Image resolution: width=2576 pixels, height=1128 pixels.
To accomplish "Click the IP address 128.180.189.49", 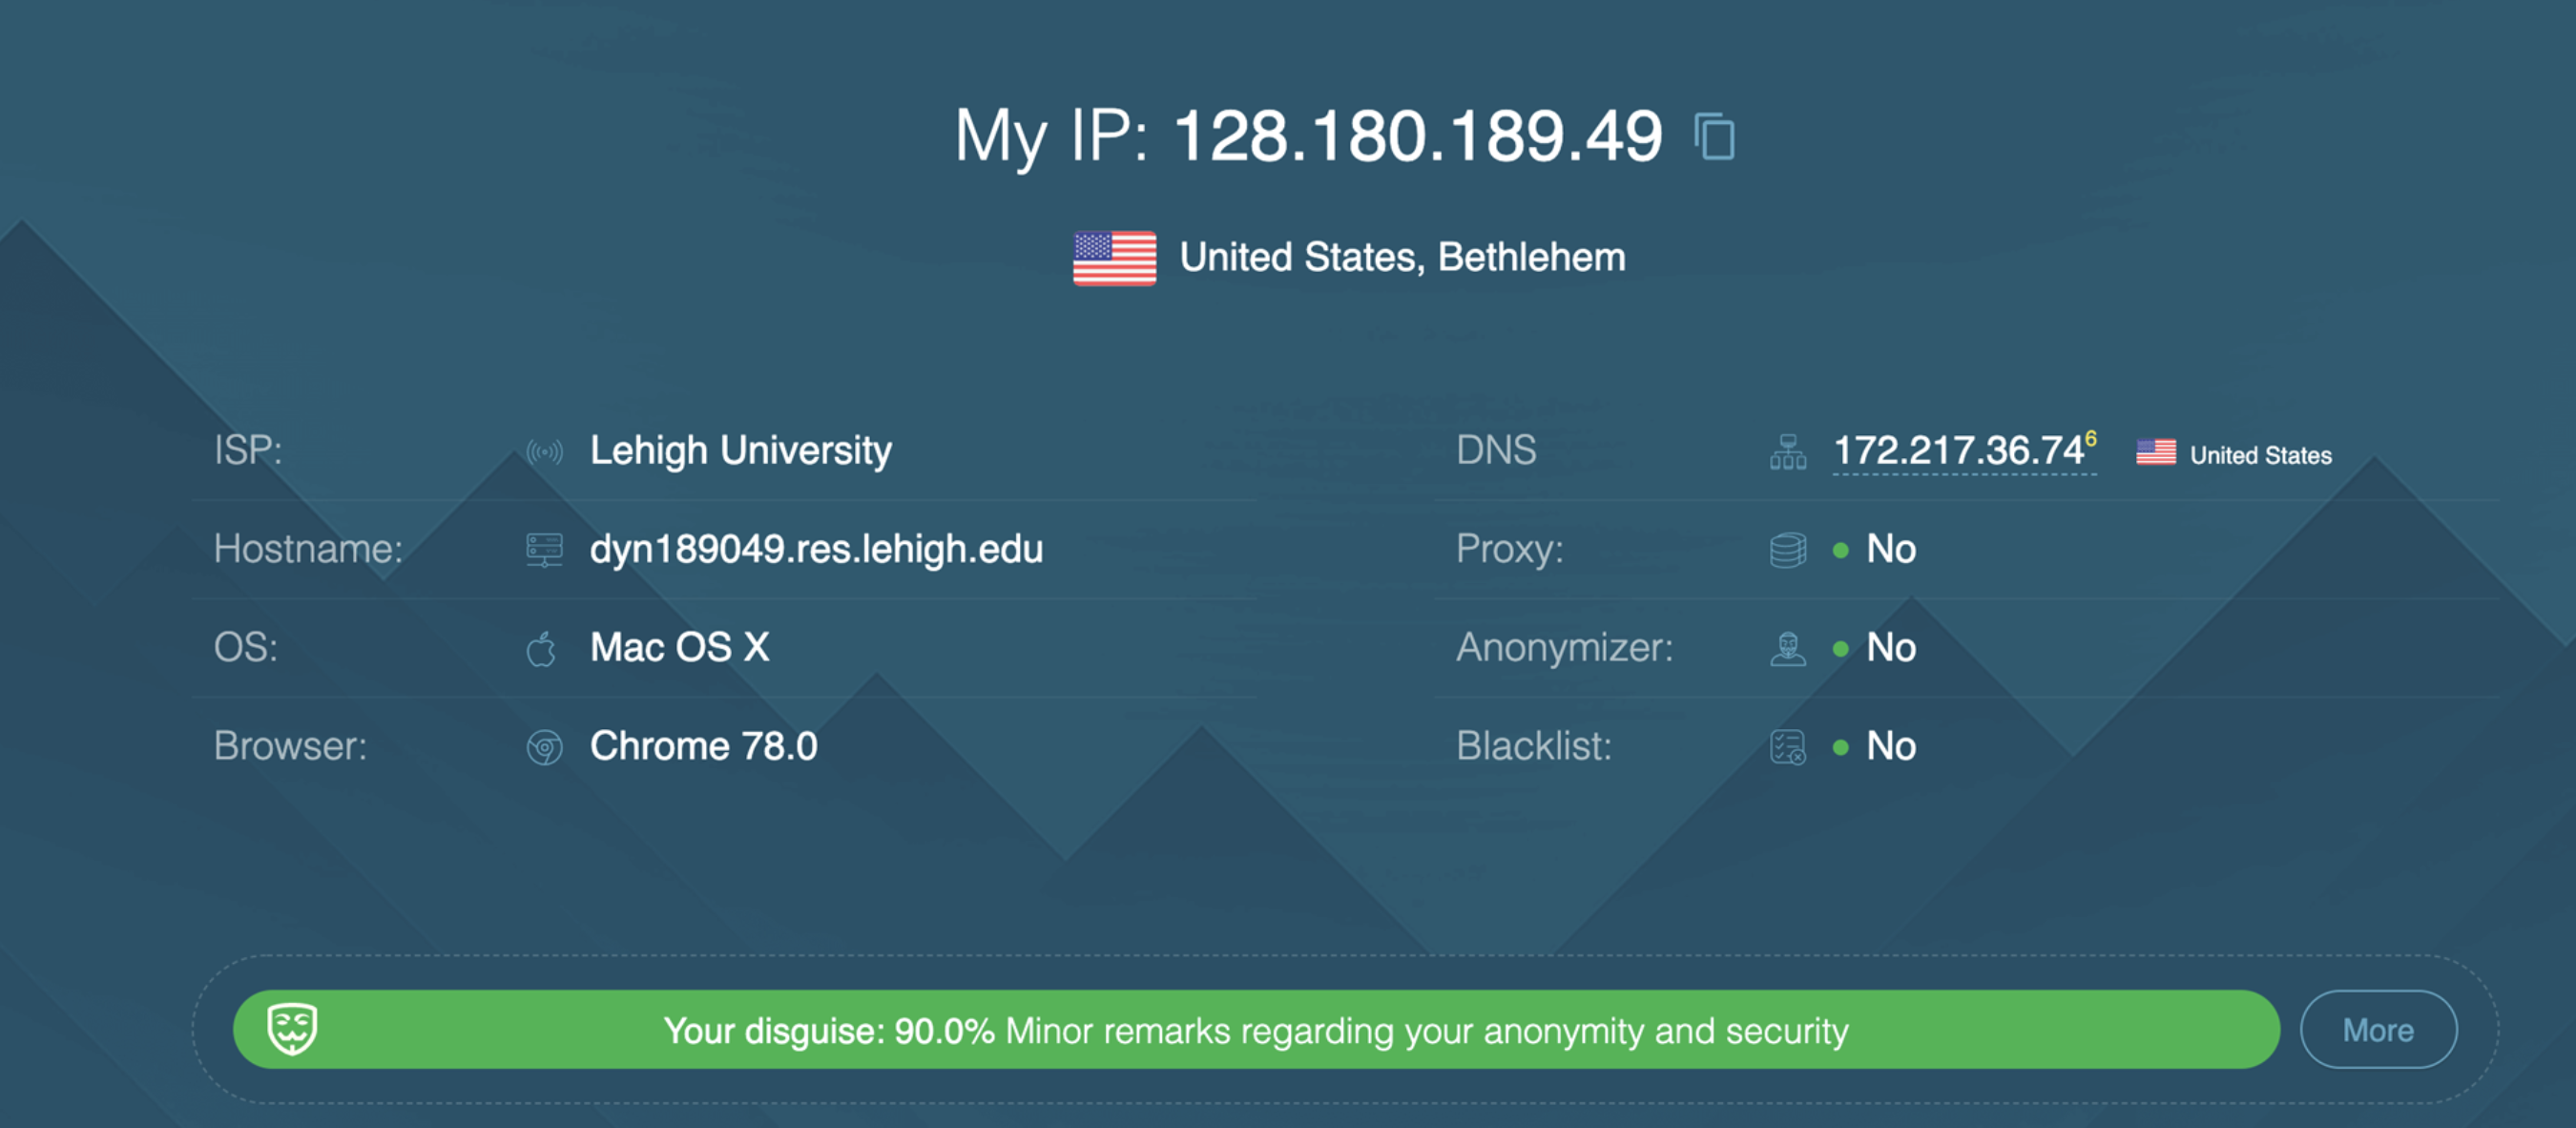I will [x=1417, y=136].
